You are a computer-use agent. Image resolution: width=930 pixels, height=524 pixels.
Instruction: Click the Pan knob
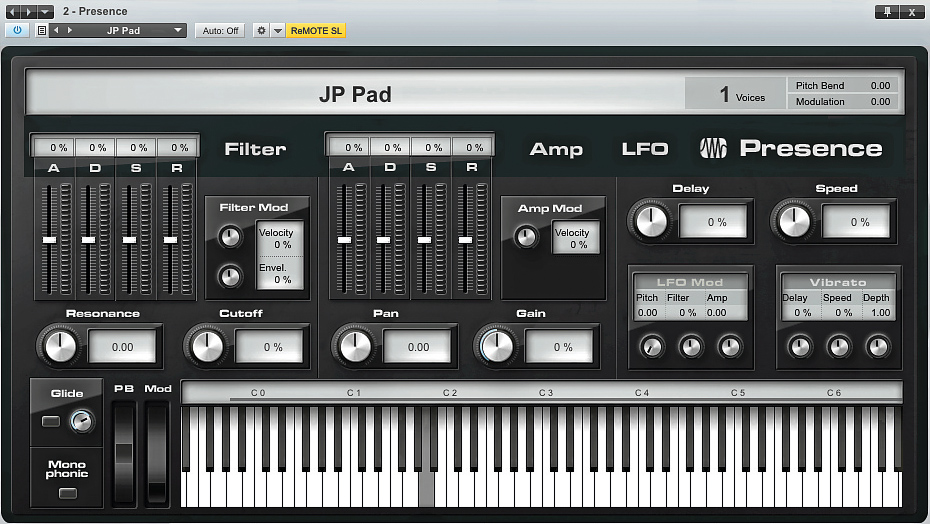pos(355,347)
